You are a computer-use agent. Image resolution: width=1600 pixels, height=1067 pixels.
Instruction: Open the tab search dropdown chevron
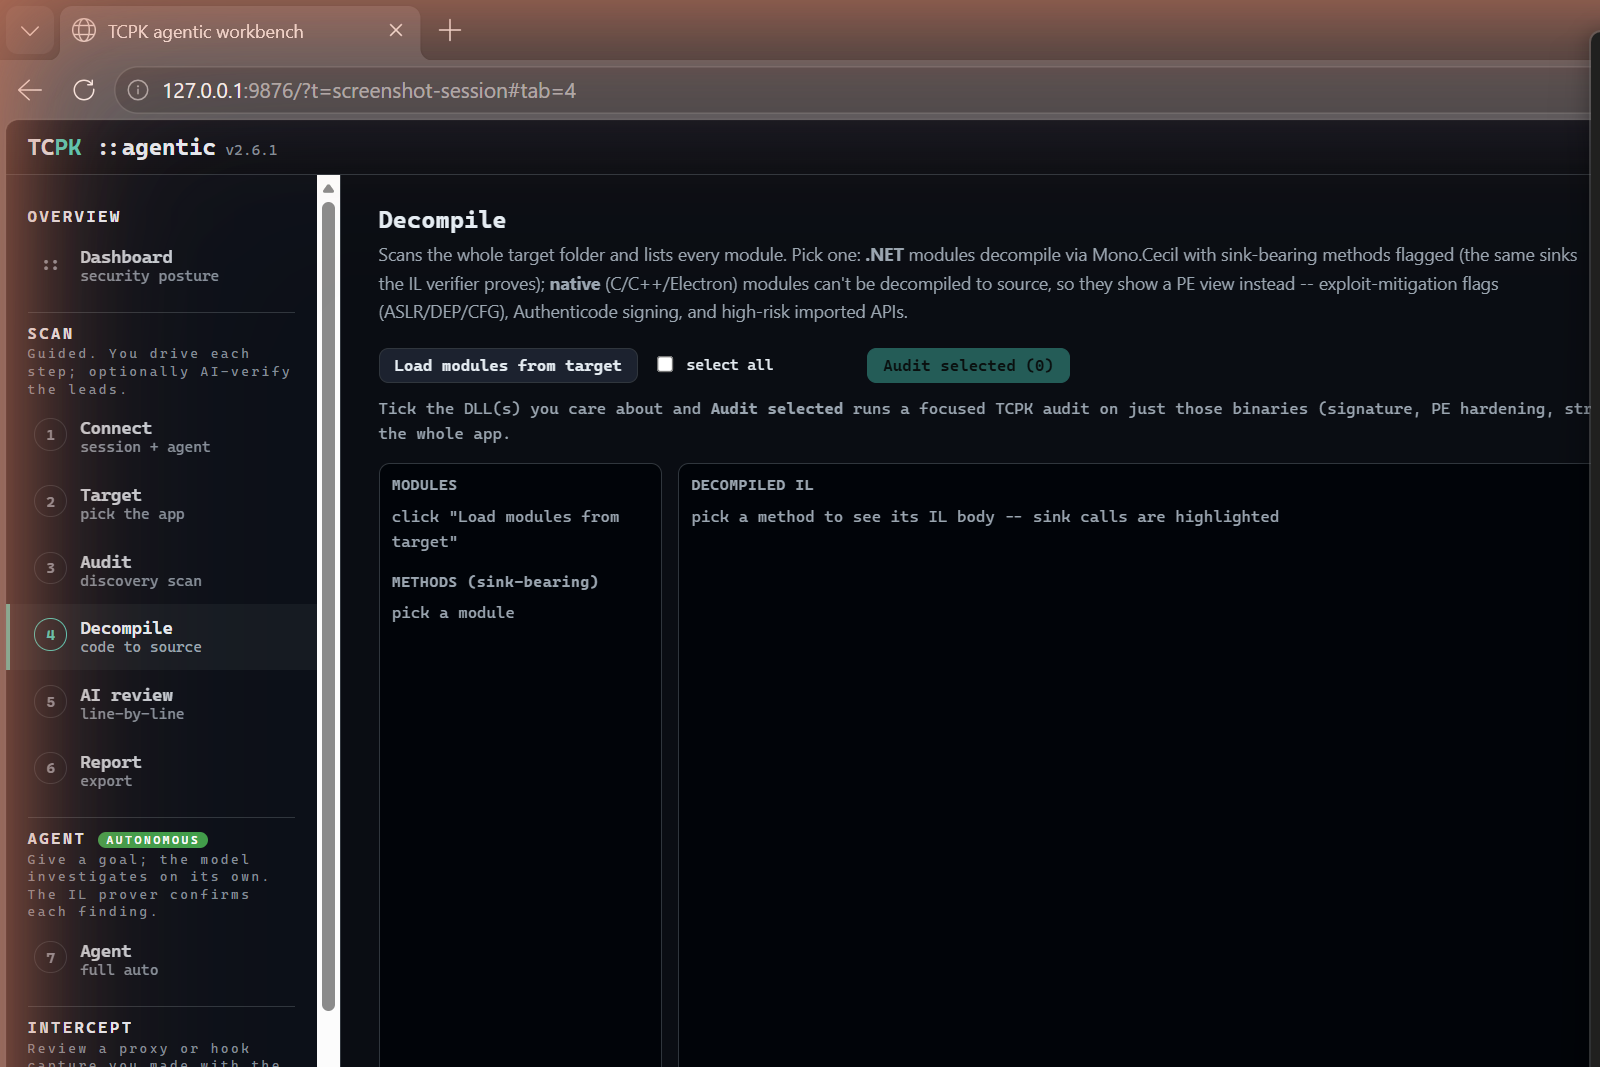pos(30,31)
